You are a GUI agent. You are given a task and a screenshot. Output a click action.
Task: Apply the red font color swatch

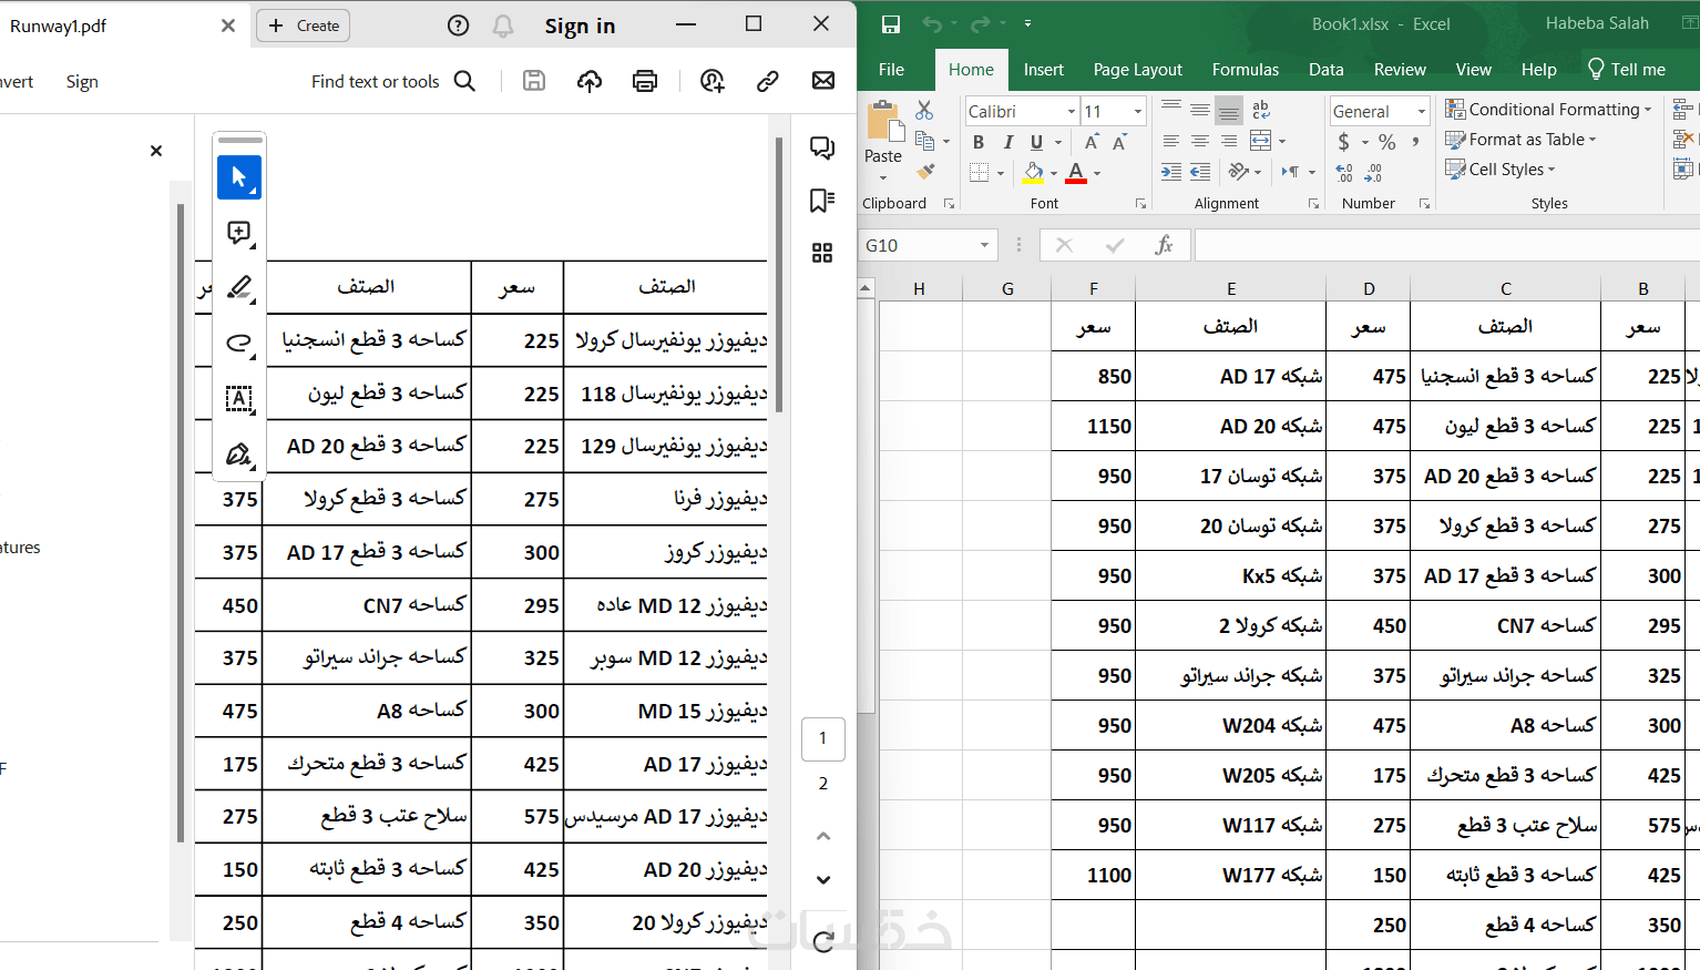[1075, 172]
